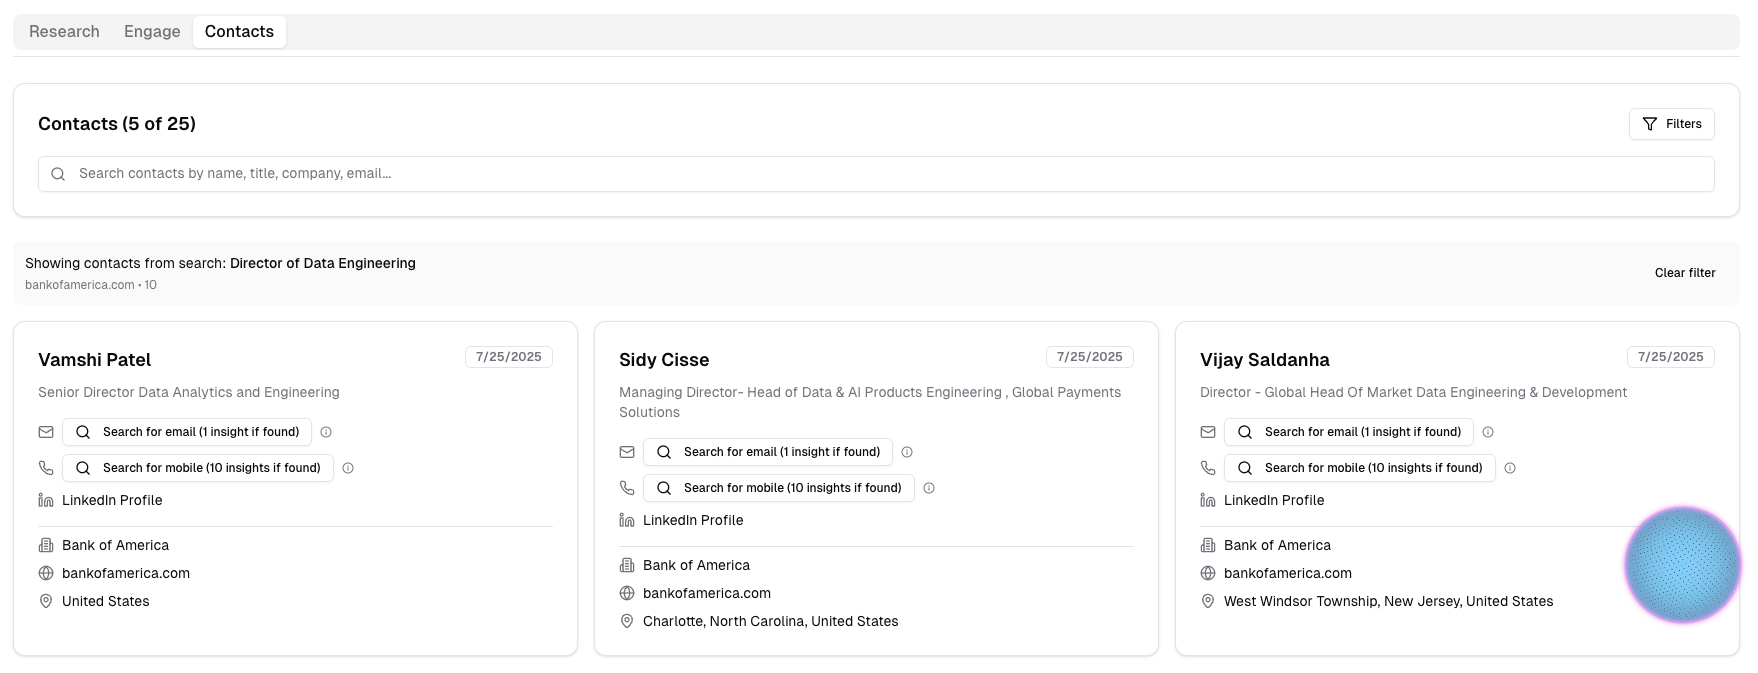Search for Vijay Saldanha's email

pos(1348,432)
